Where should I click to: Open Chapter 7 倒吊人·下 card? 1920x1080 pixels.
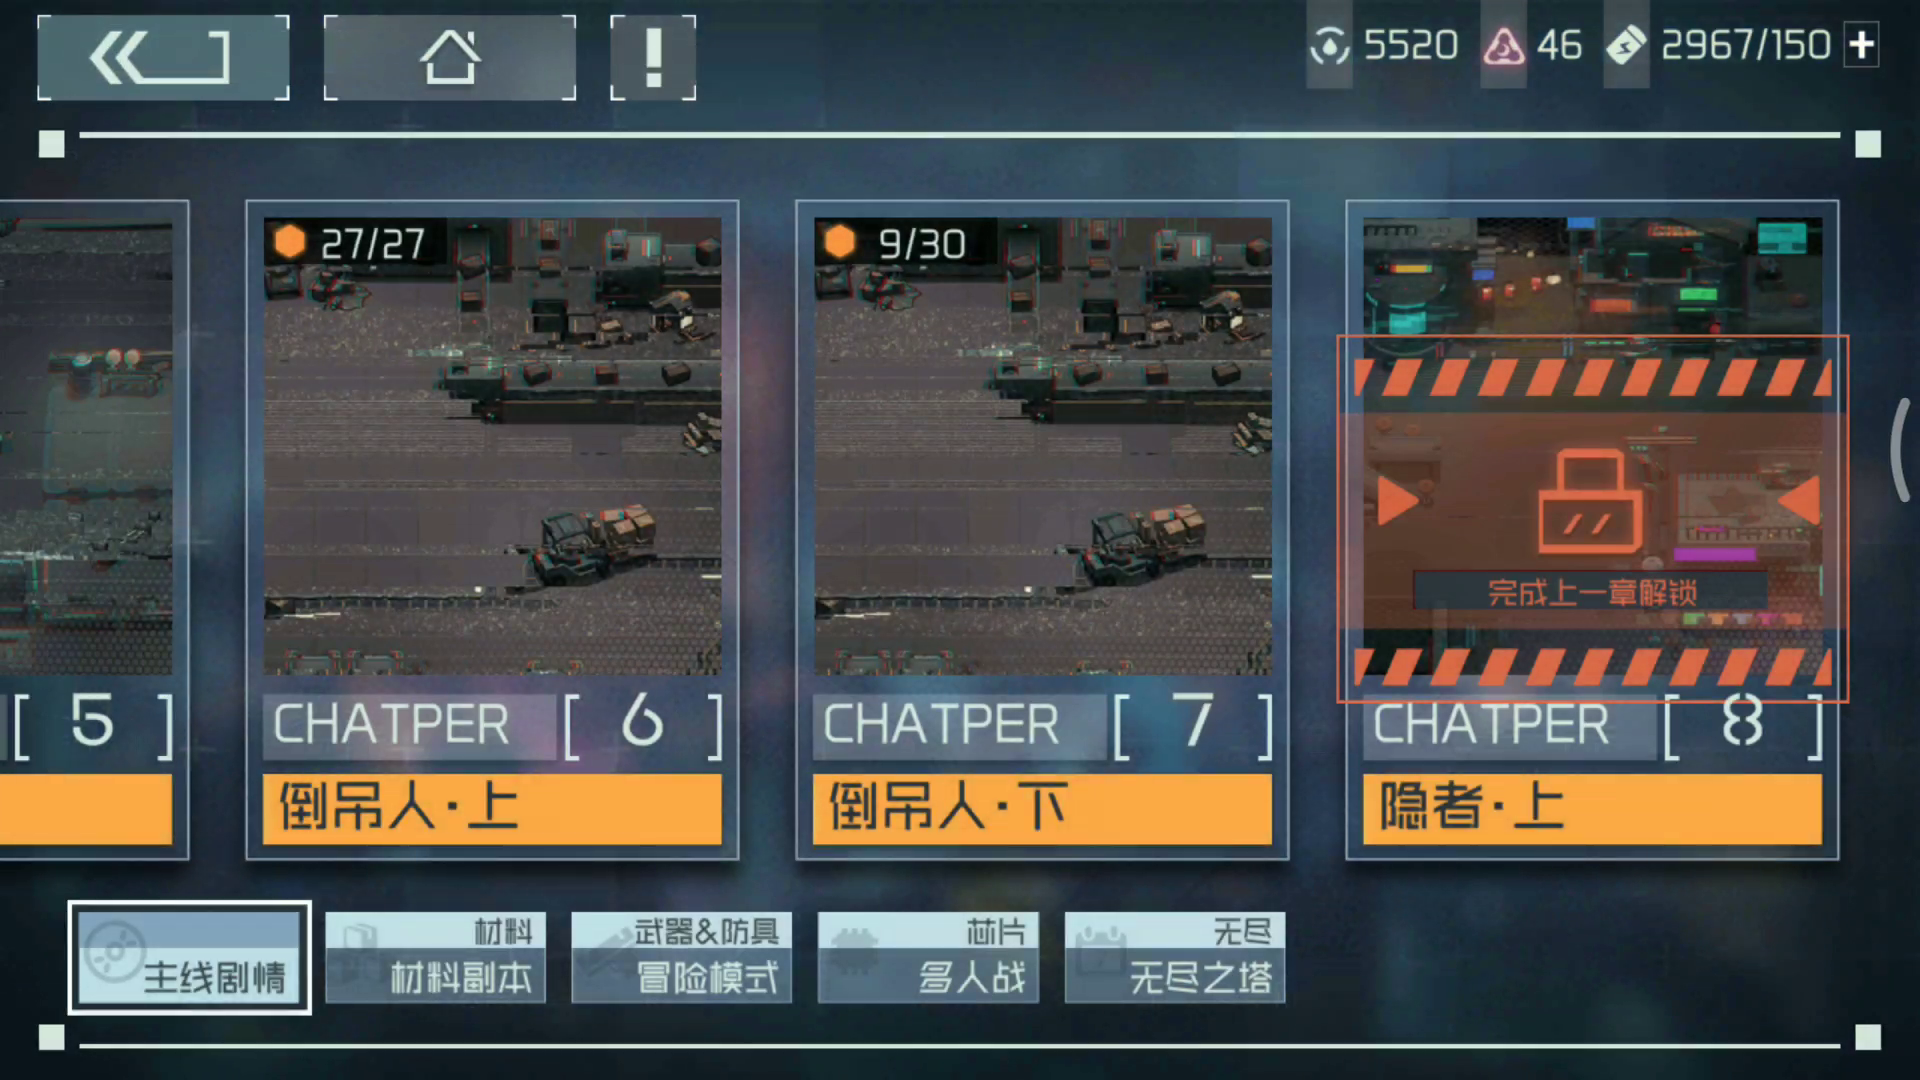[1042, 530]
